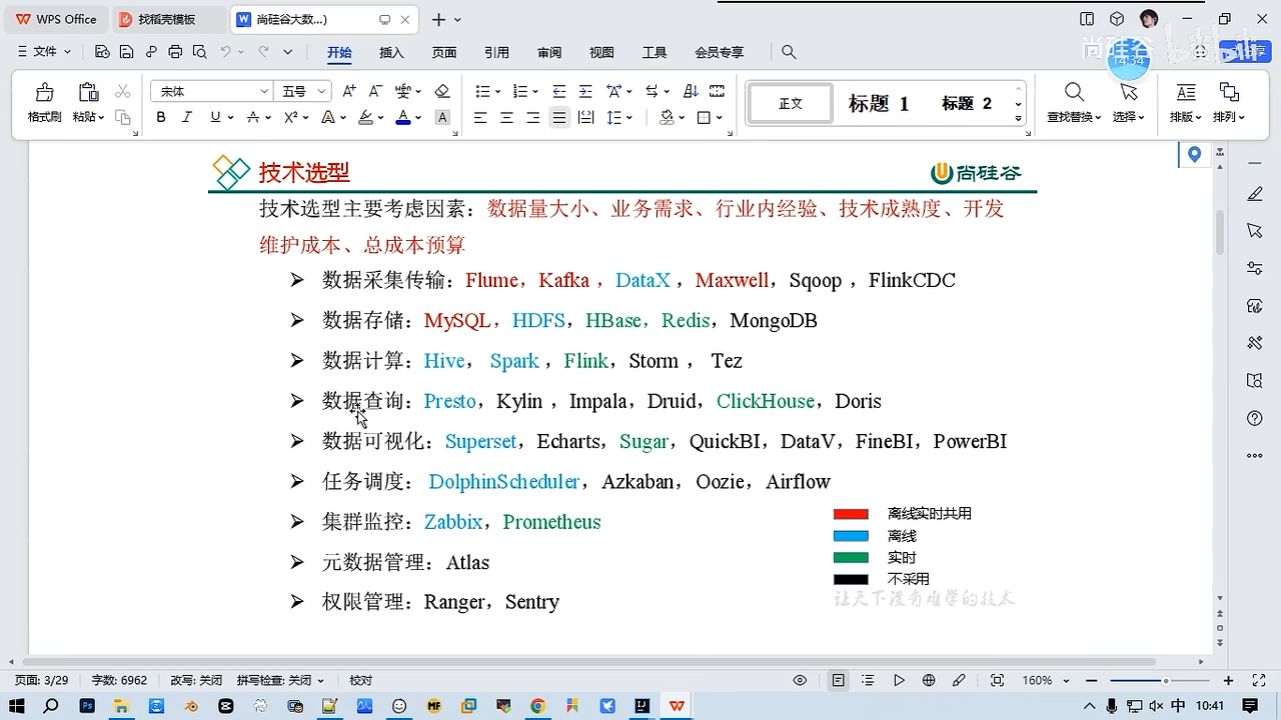The image size is (1281, 720).
Task: Open the 文件 menu
Action: (x=45, y=52)
